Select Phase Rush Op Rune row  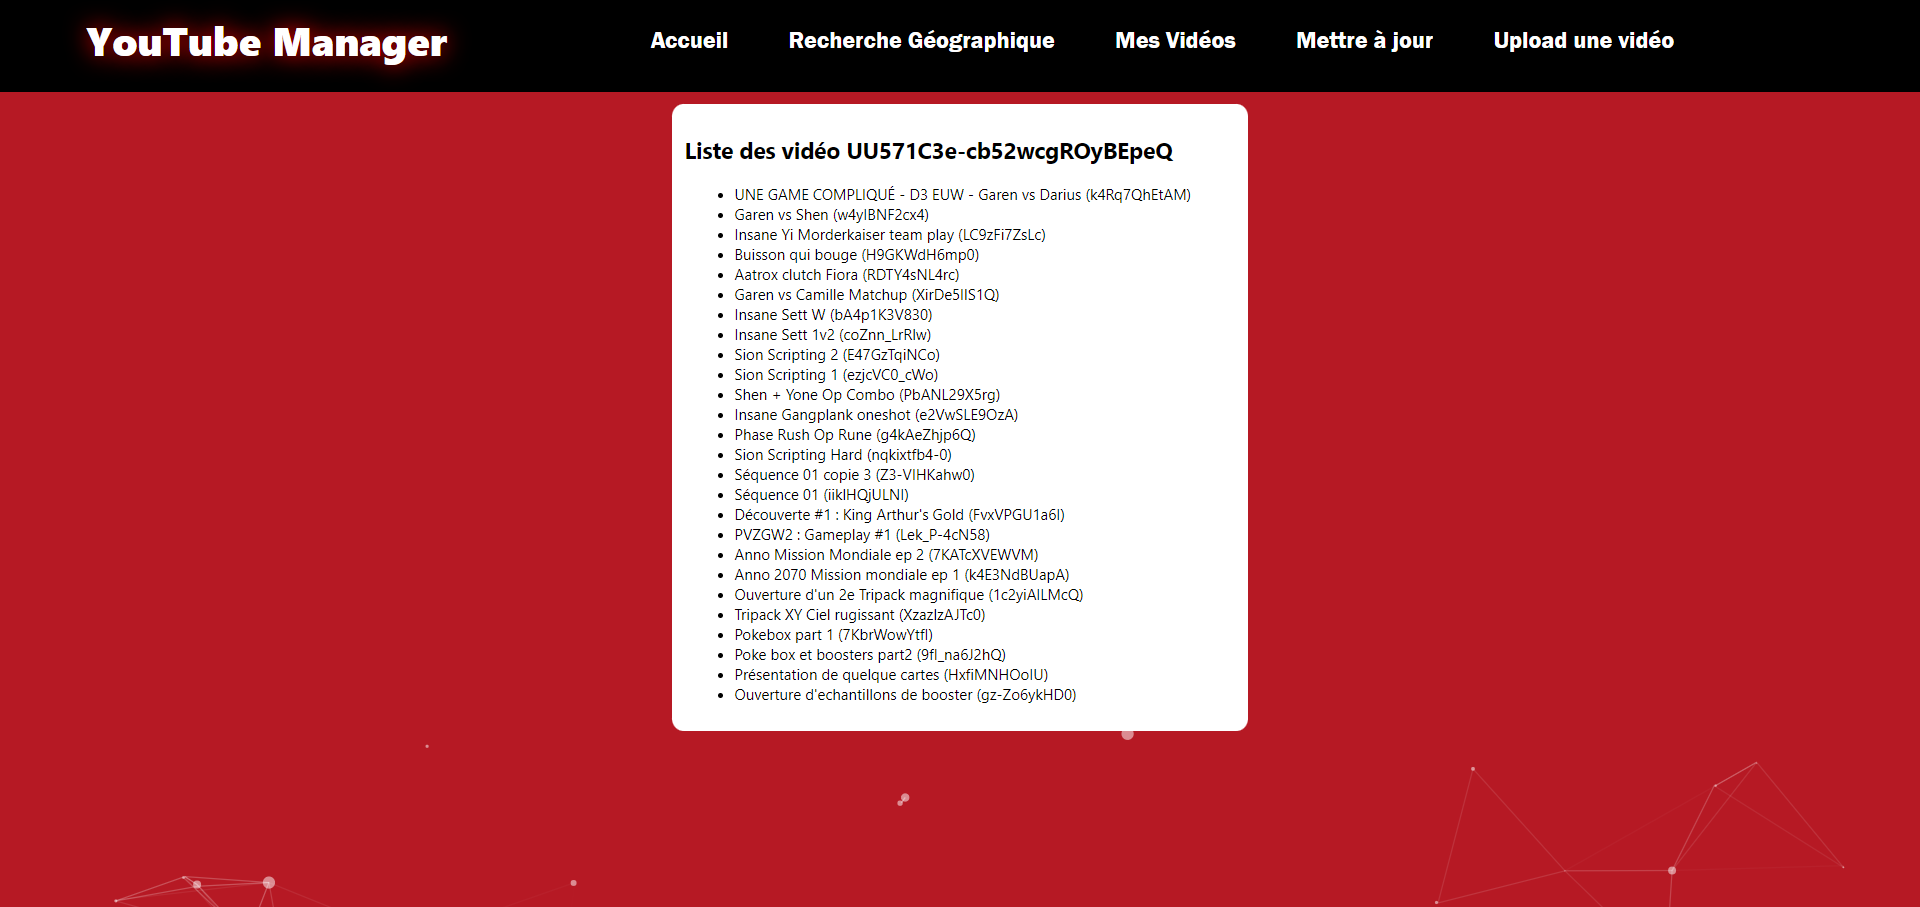tap(854, 435)
